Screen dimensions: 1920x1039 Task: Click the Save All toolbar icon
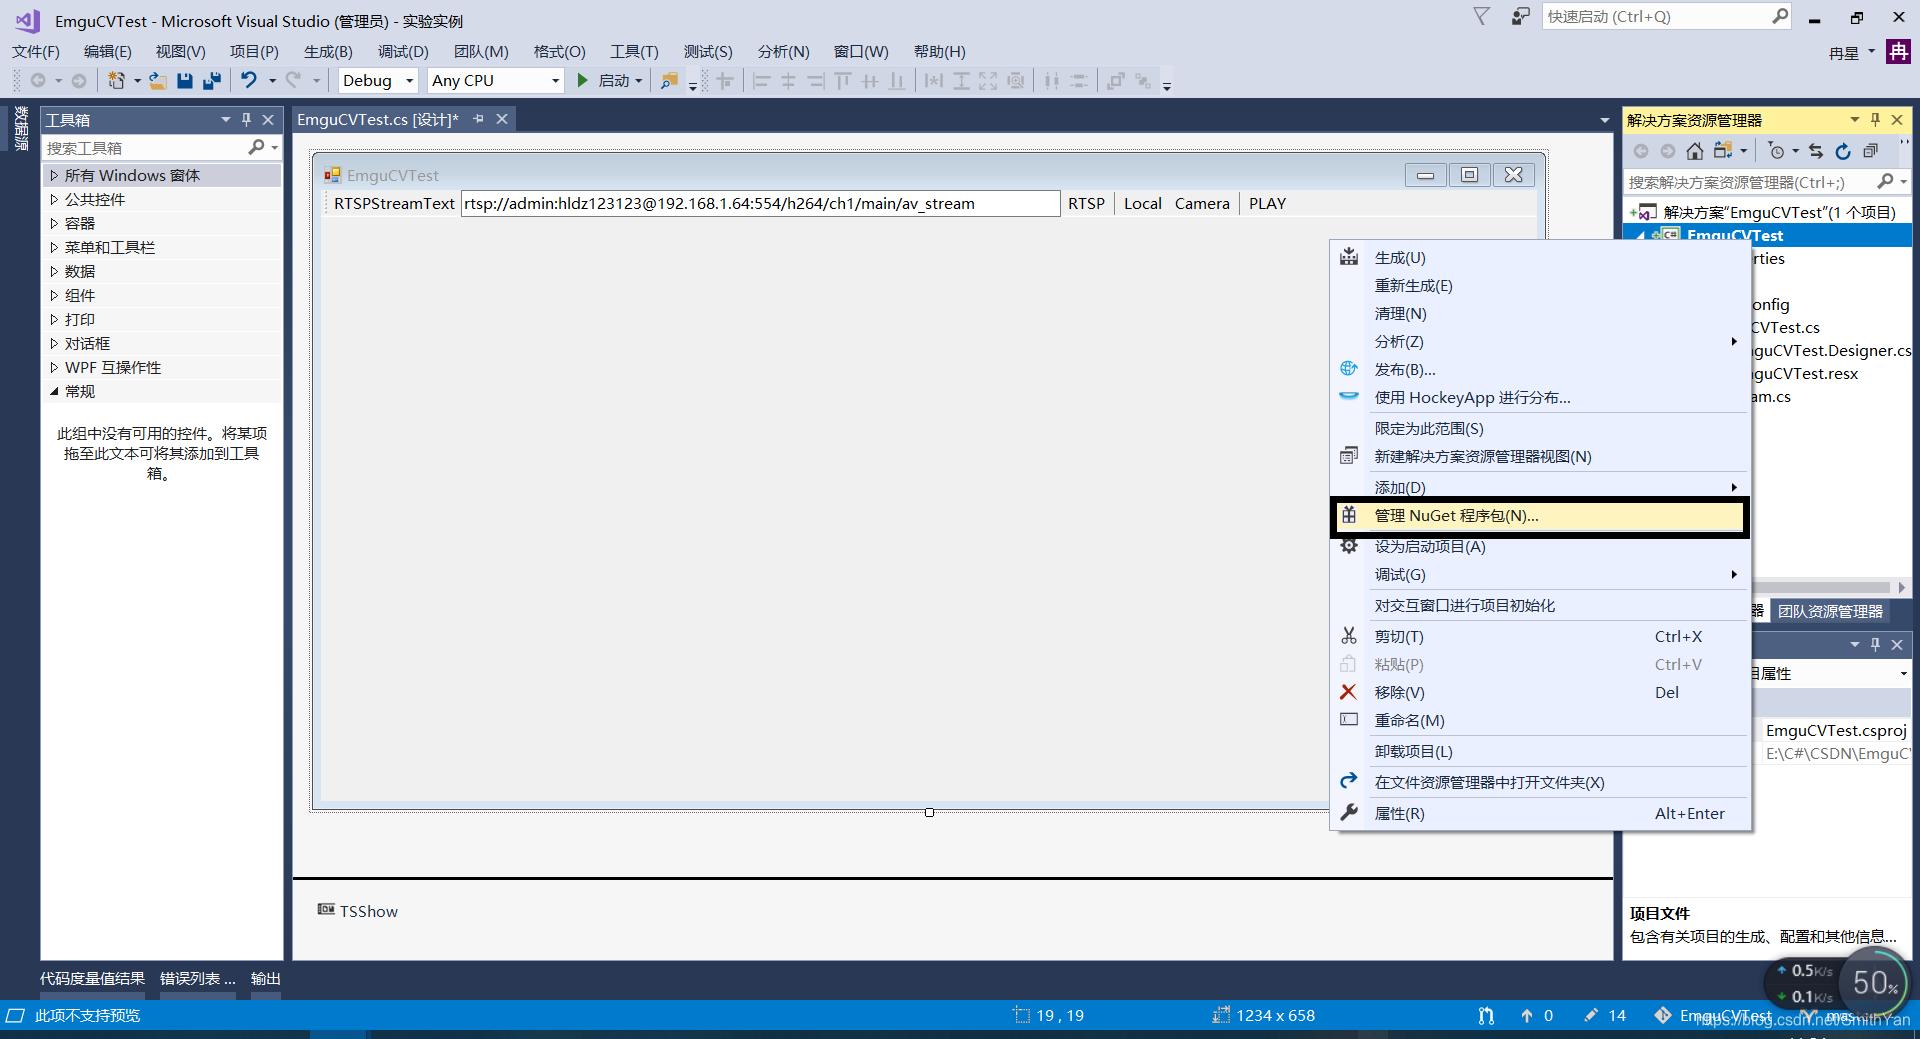211,80
